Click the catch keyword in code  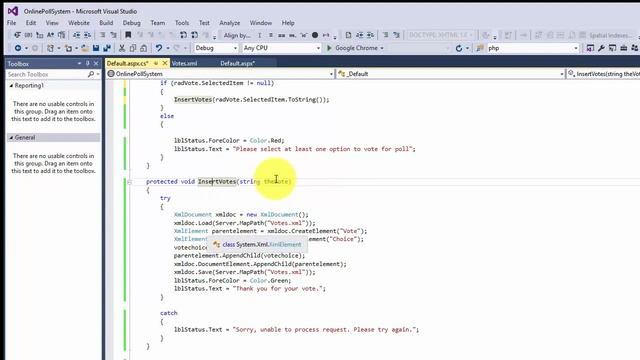pos(169,313)
